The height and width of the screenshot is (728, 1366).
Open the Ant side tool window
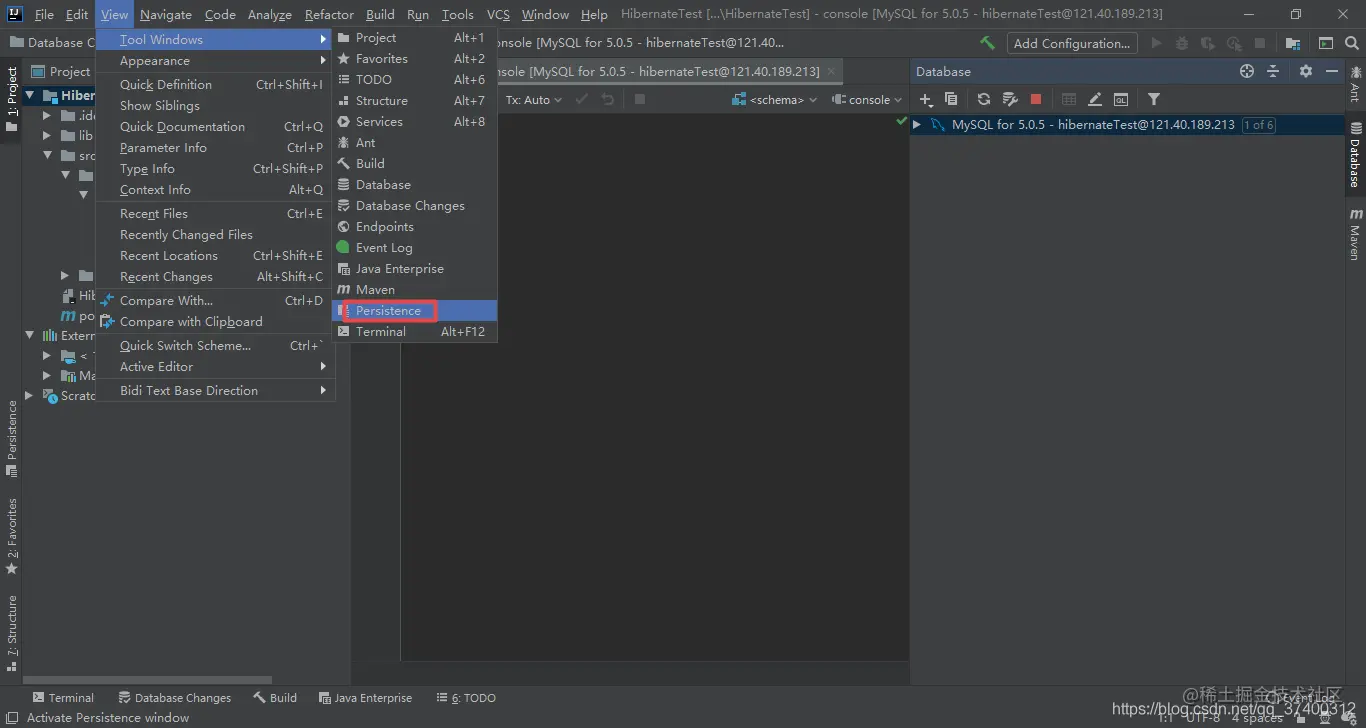click(1356, 84)
